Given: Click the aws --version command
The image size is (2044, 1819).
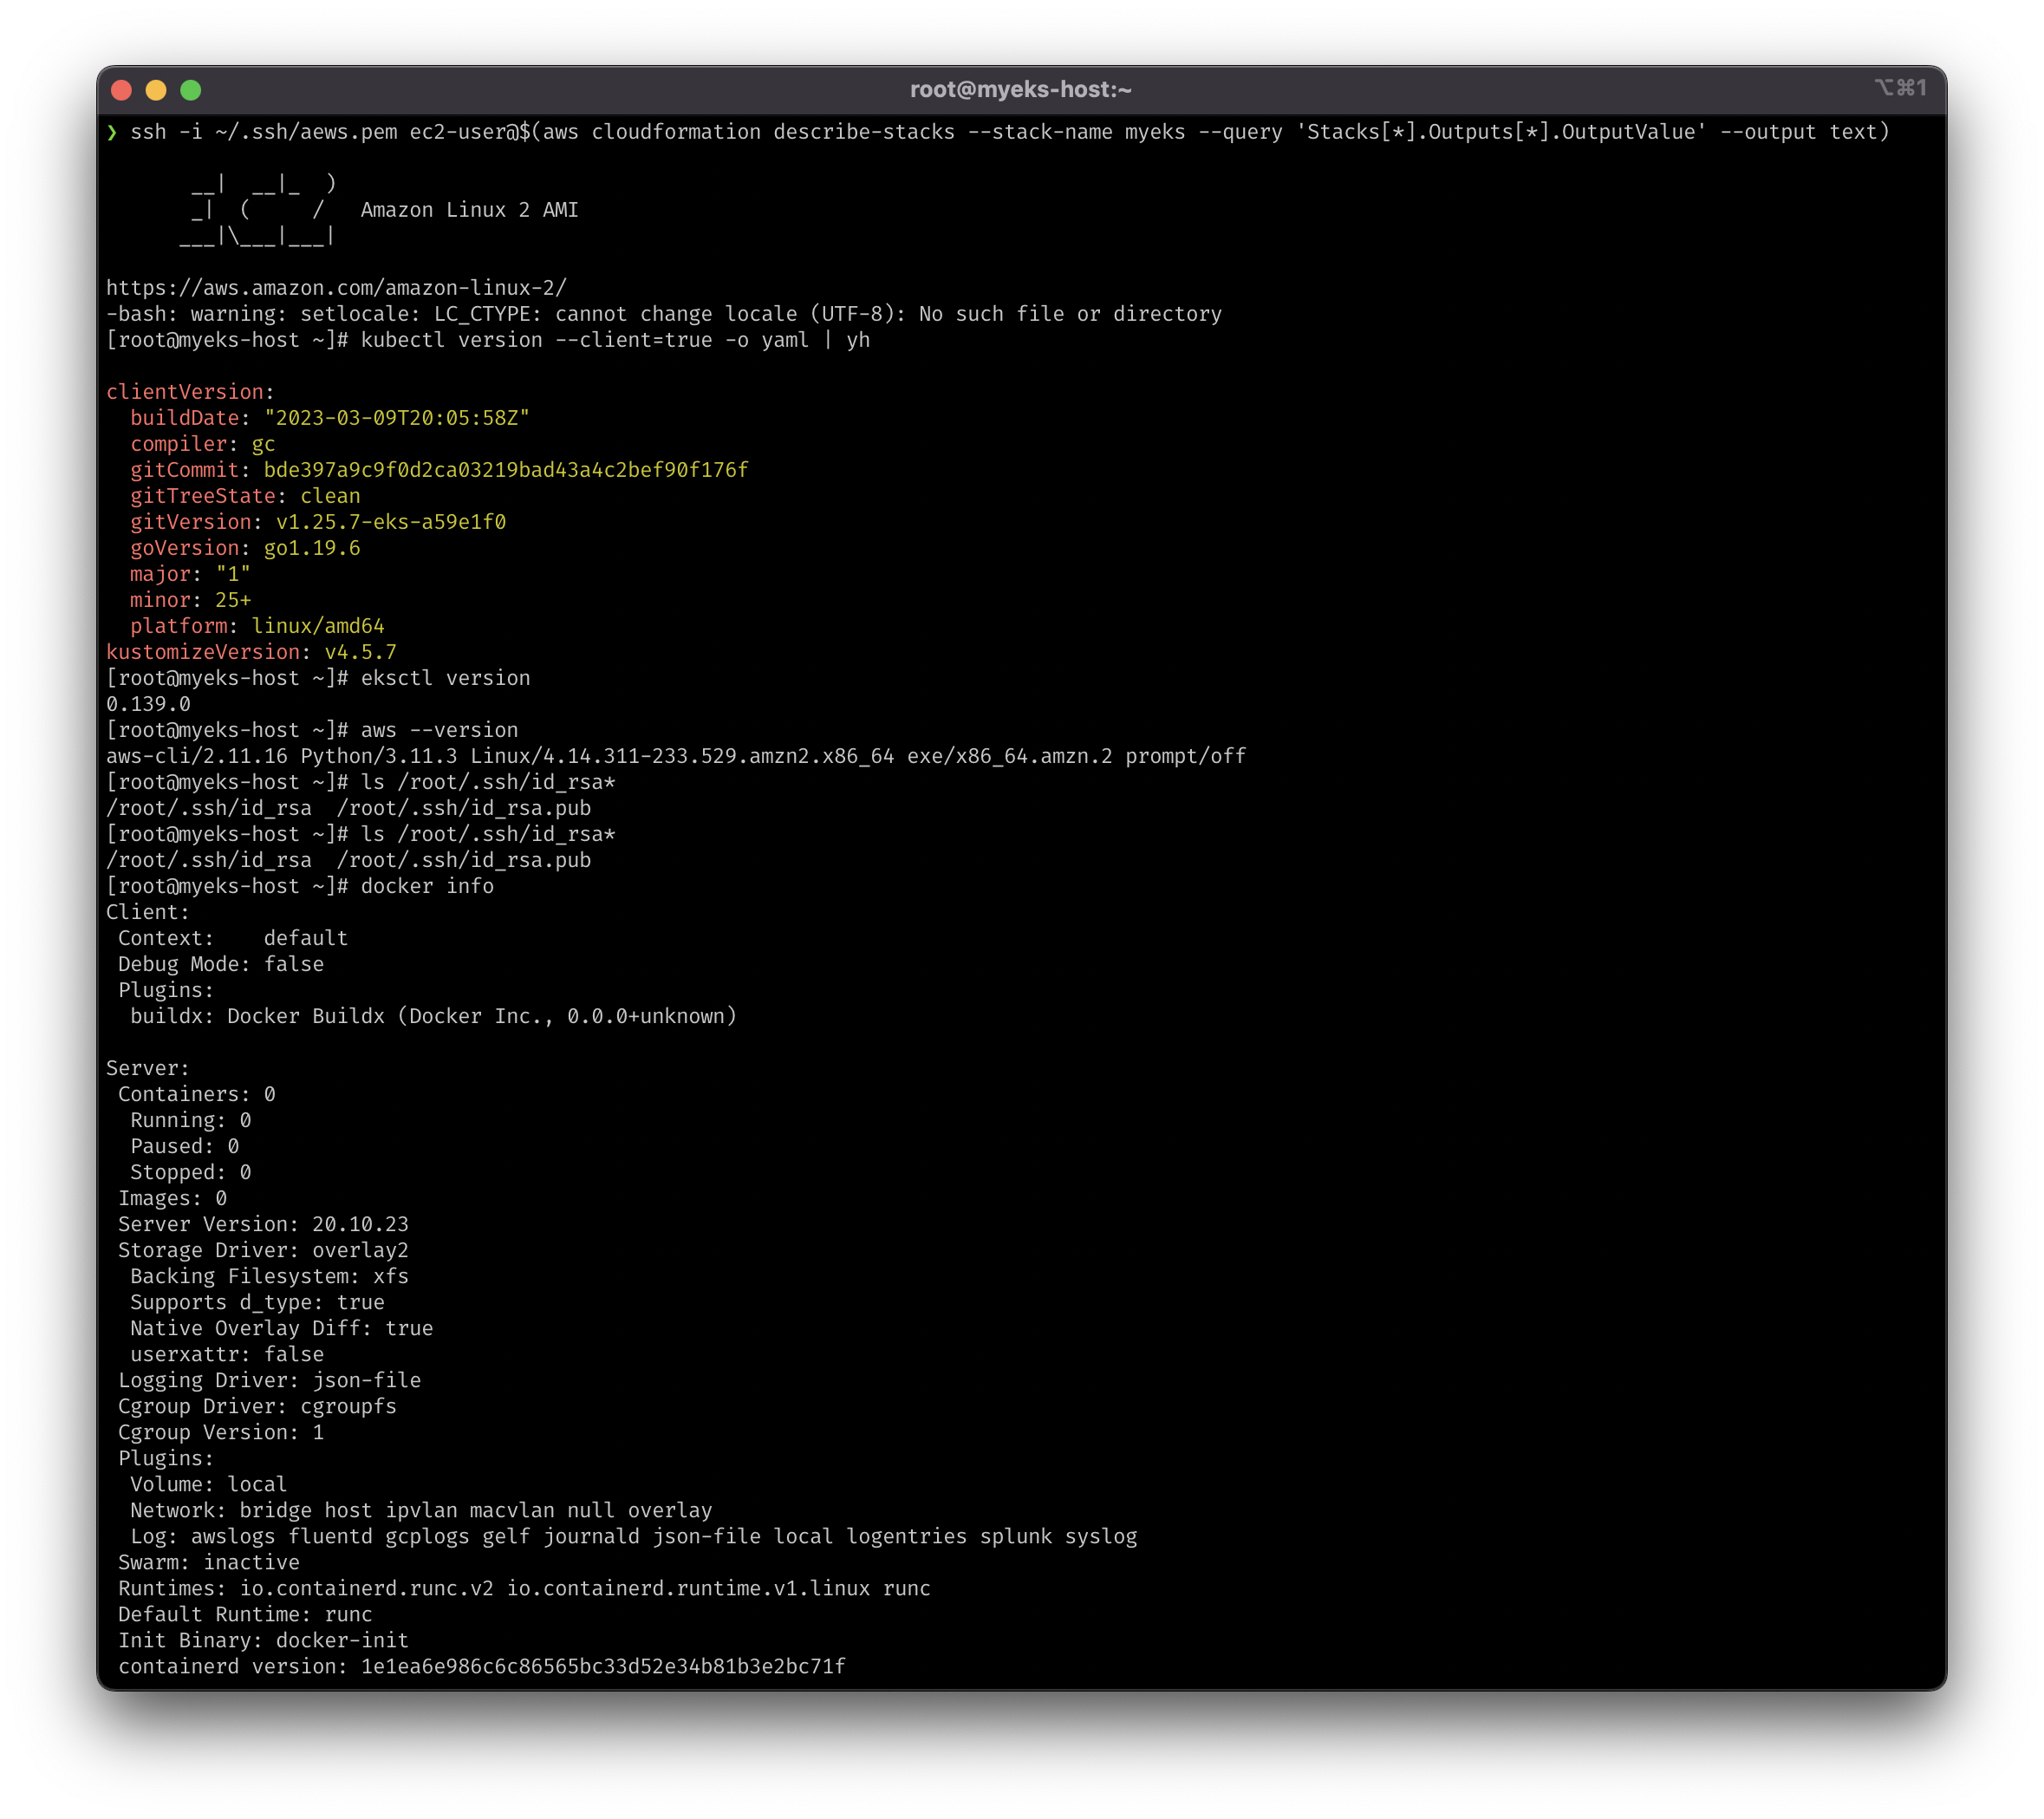Looking at the screenshot, I should click(x=439, y=730).
